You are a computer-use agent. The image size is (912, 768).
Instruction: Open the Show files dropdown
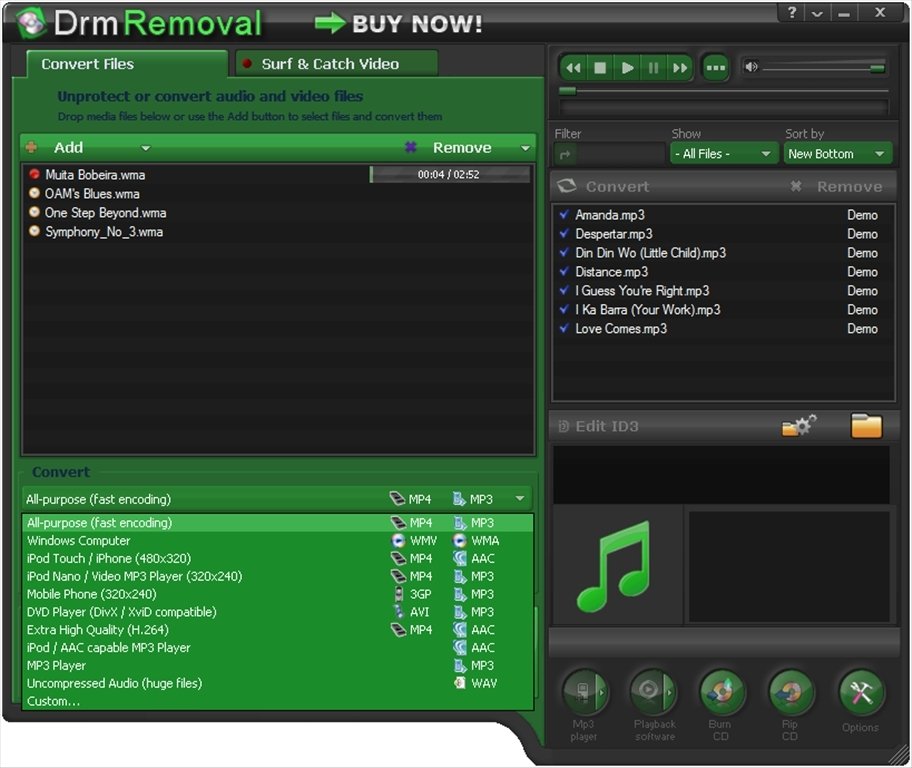click(722, 153)
